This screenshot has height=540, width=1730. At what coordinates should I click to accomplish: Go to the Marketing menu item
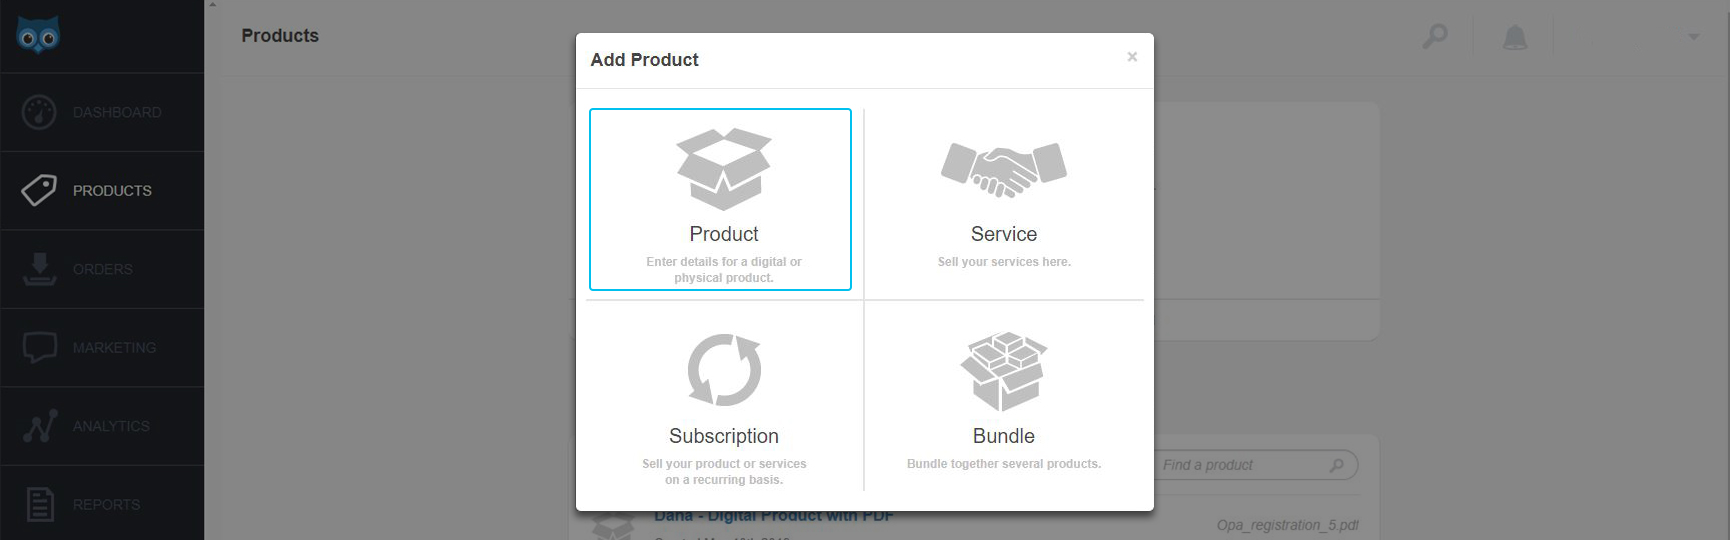(114, 348)
